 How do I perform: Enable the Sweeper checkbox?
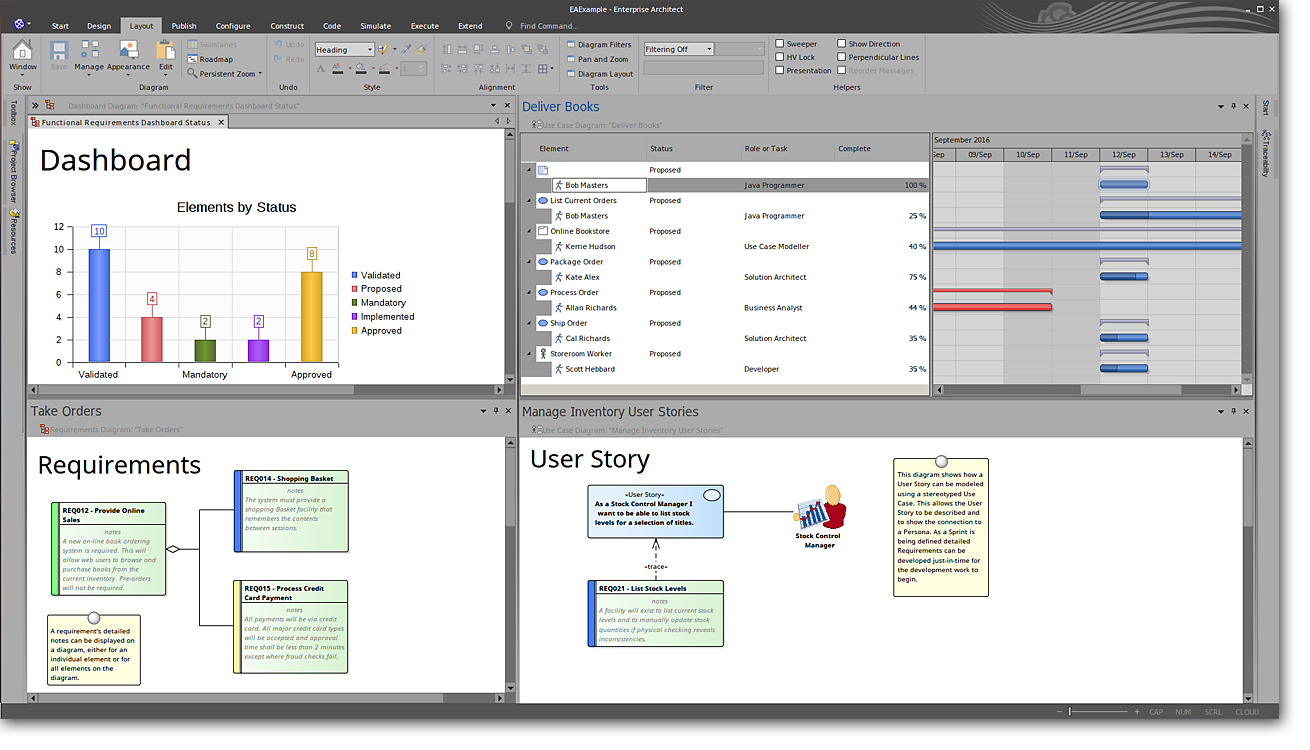(x=780, y=44)
